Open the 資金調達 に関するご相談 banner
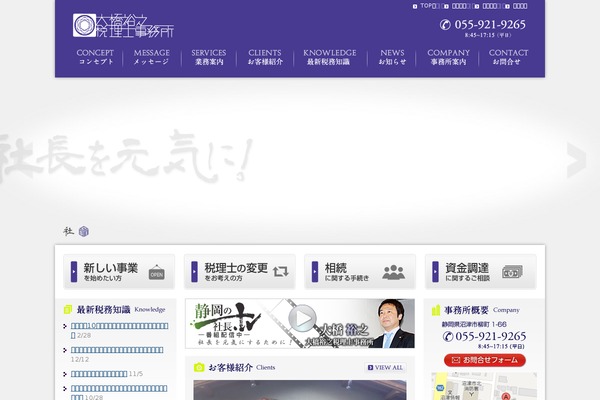The image size is (600, 400). click(x=481, y=271)
